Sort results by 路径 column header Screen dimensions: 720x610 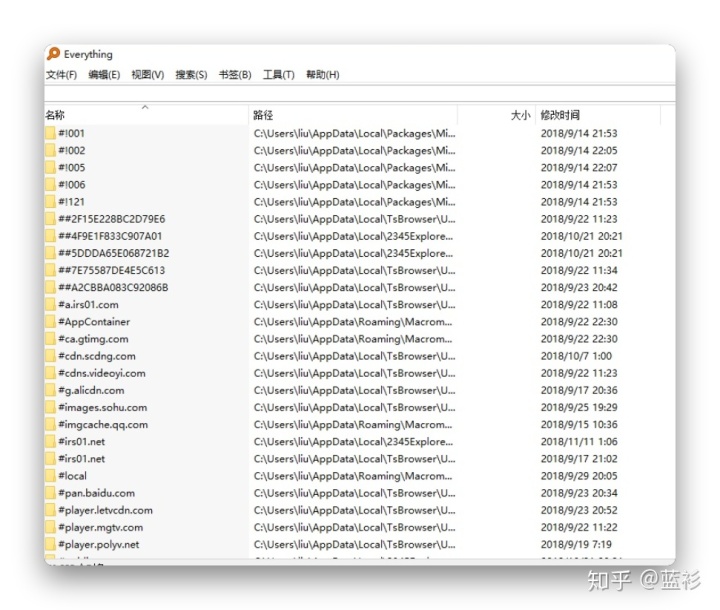tap(353, 115)
